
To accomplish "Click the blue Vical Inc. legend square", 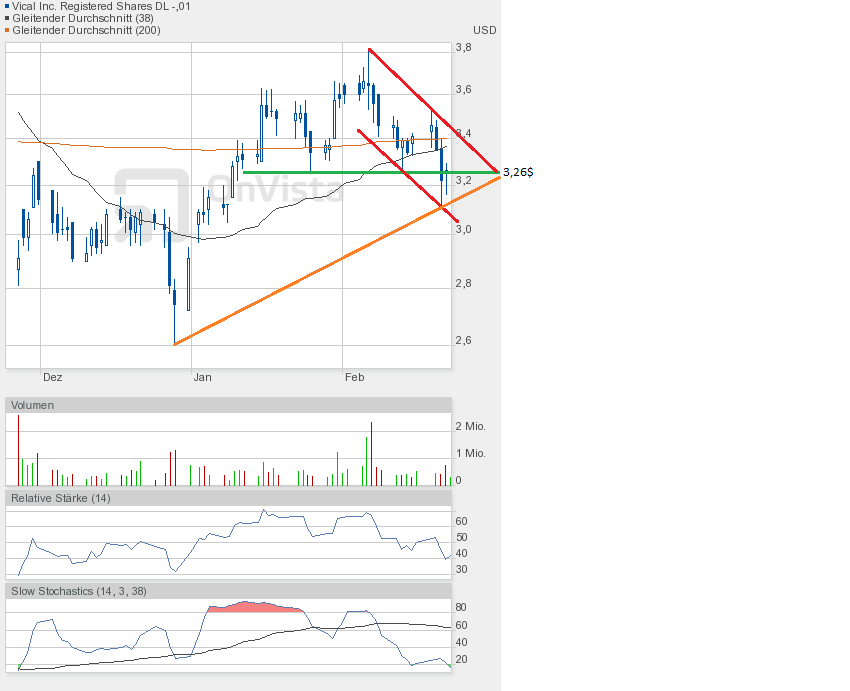I will point(8,6).
